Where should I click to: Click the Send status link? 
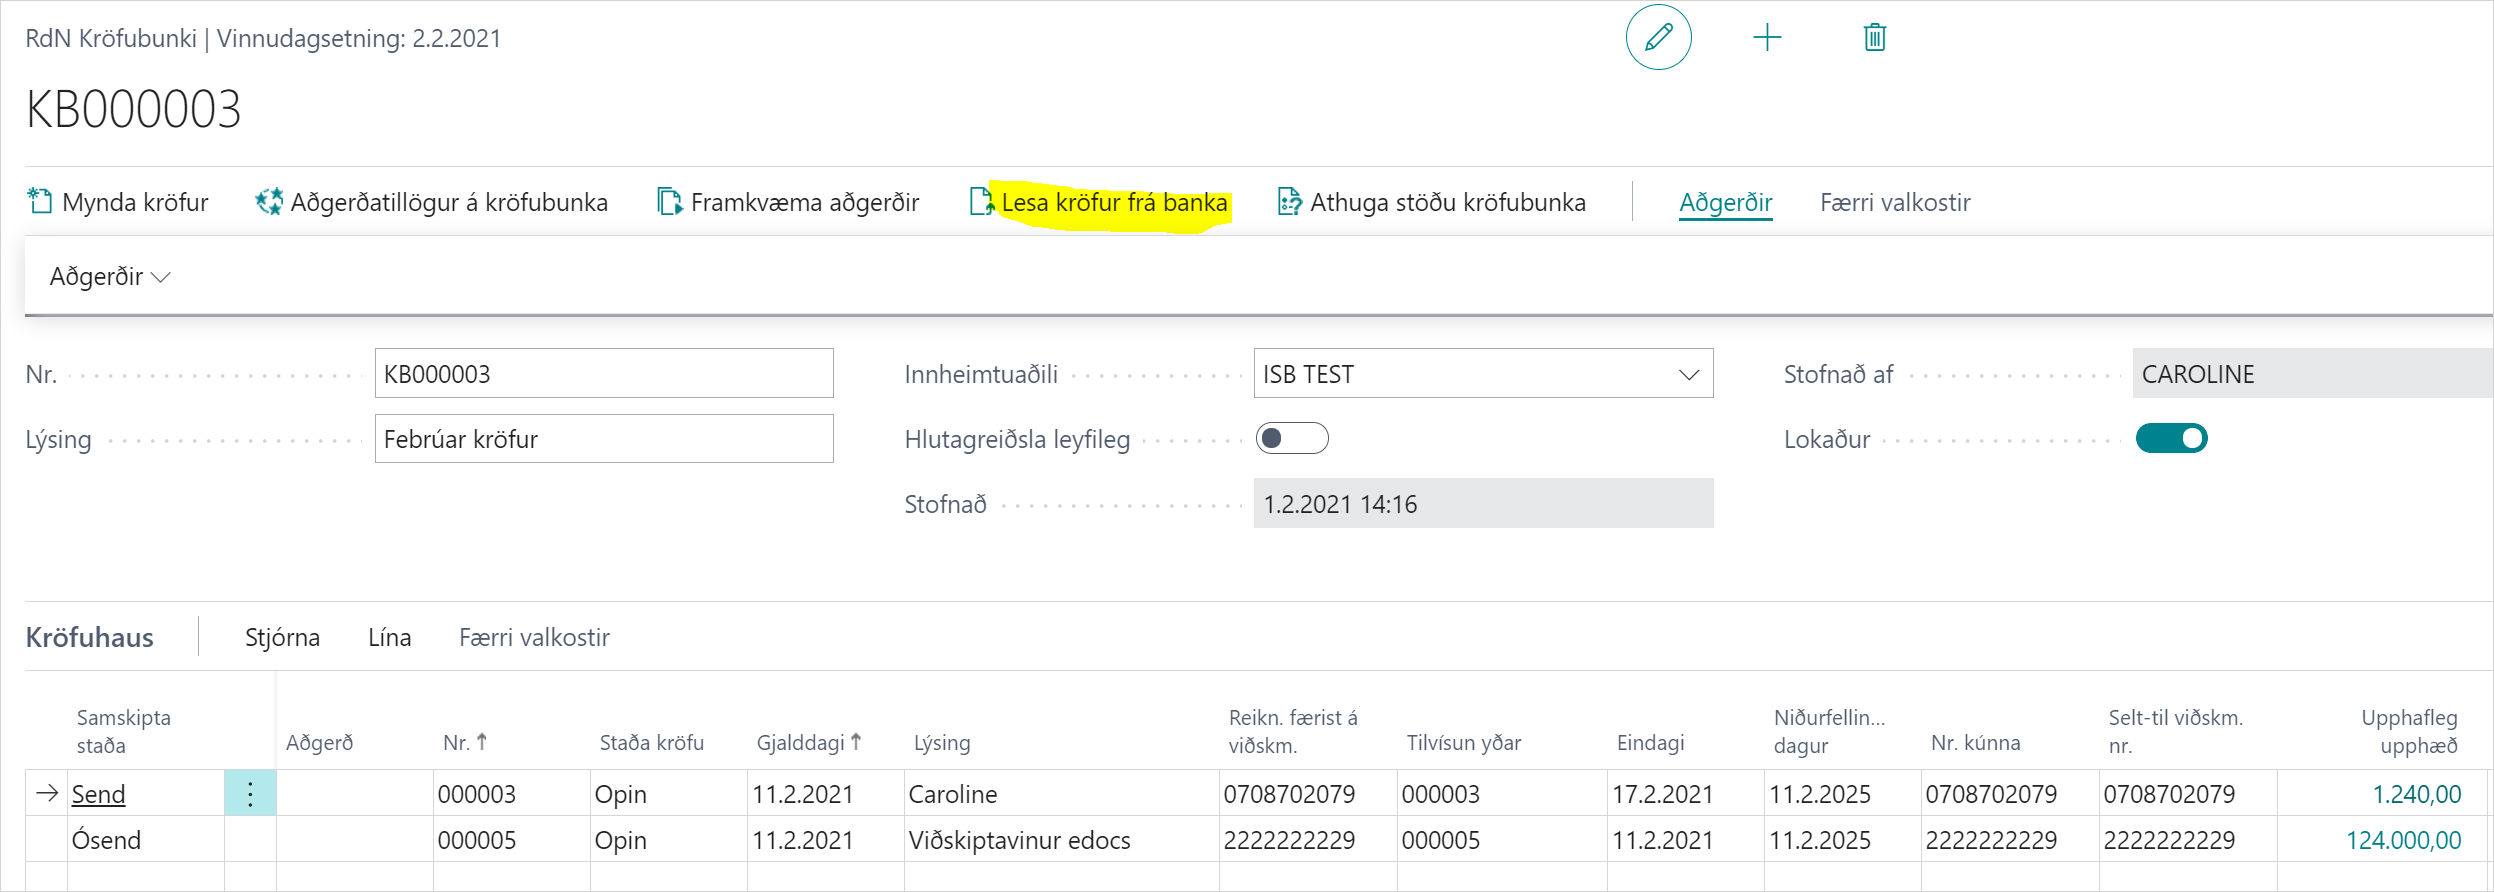click(98, 794)
